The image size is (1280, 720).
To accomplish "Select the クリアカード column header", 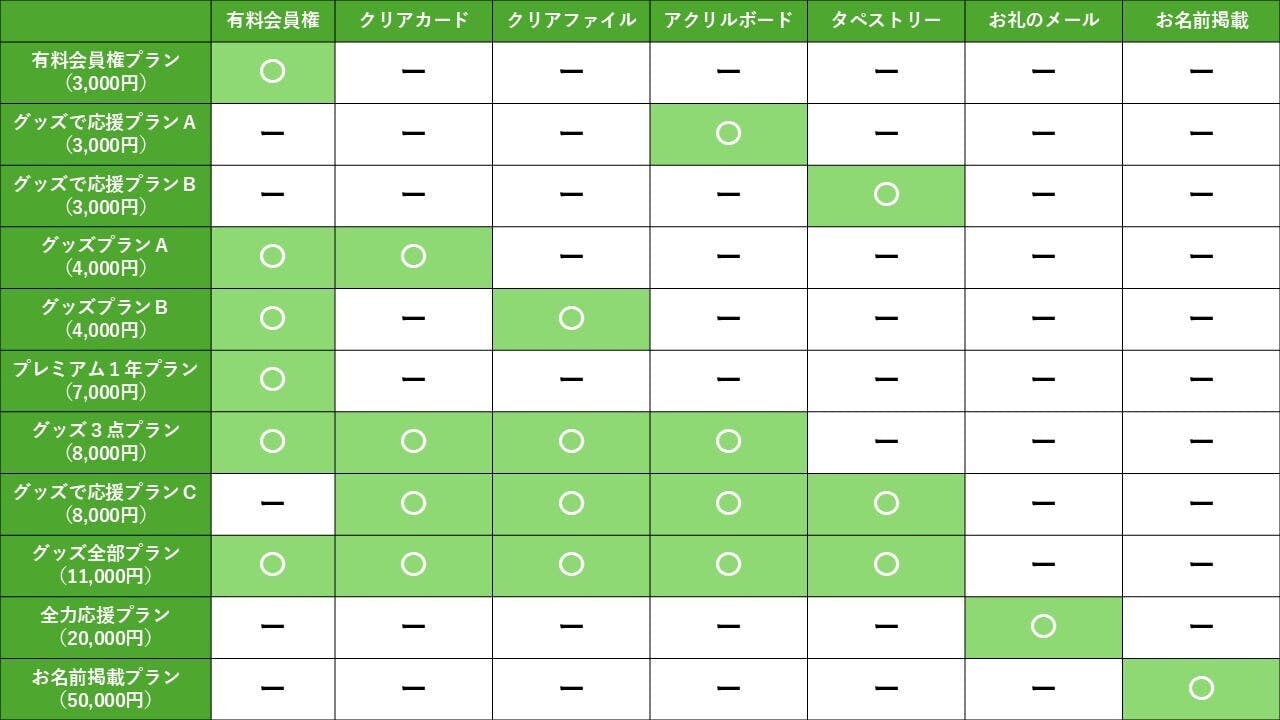I will click(x=413, y=21).
